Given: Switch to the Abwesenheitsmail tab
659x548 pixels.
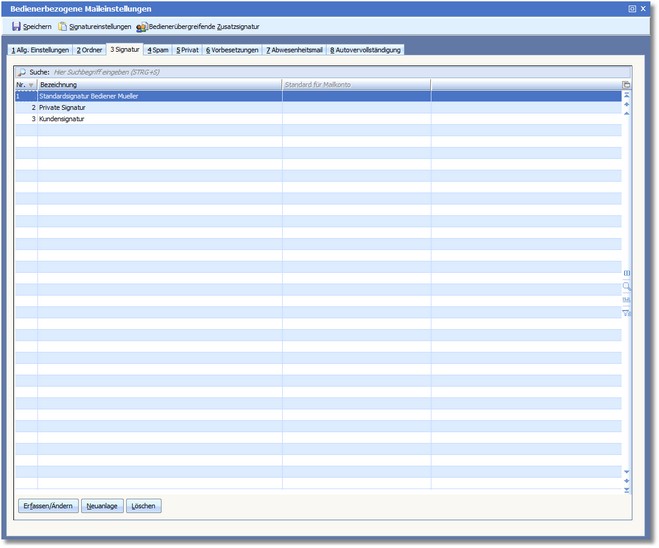Looking at the screenshot, I should point(295,50).
